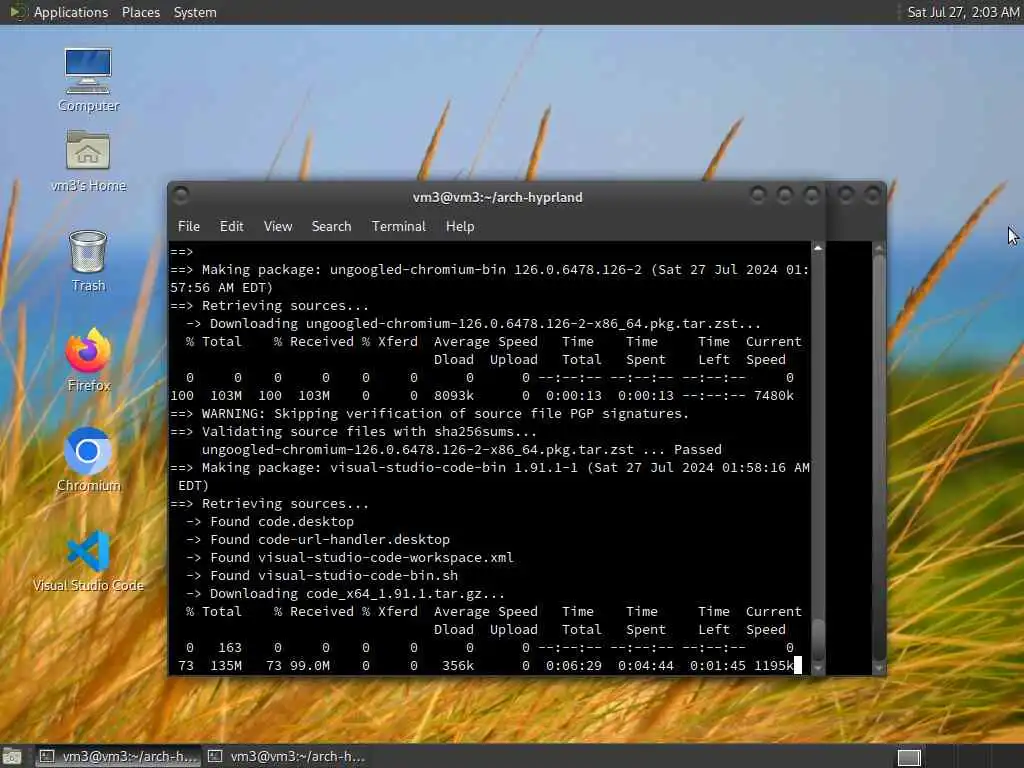
Task: Click the time left value 0:01:45
Action: point(717,665)
